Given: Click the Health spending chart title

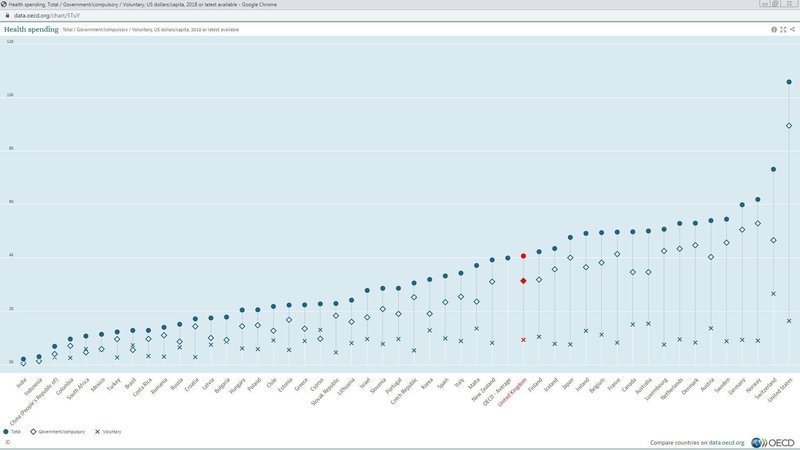Looking at the screenshot, I should pyautogui.click(x=30, y=30).
